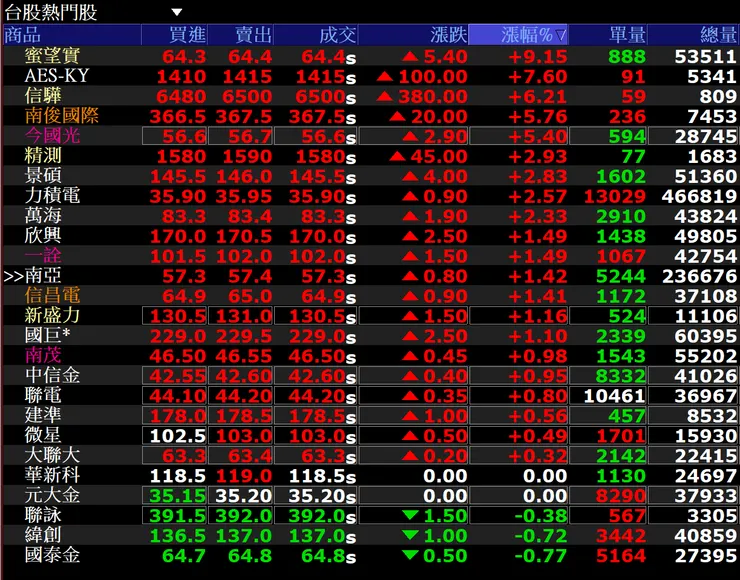Viewport: 740px width, 580px height.
Task: Click the 13029 single volume value
Action: (615, 196)
